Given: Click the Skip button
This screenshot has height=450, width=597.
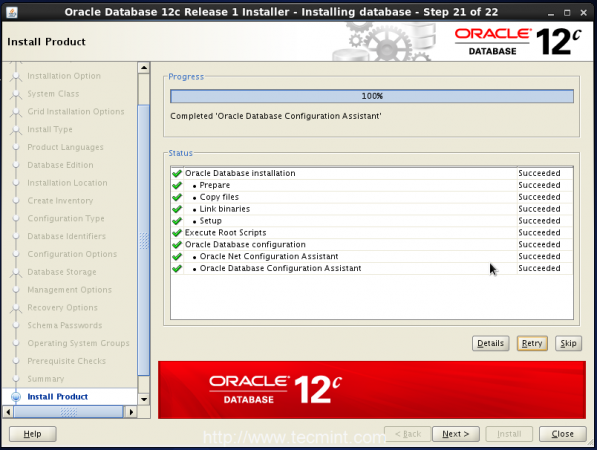Looking at the screenshot, I should click(x=568, y=343).
